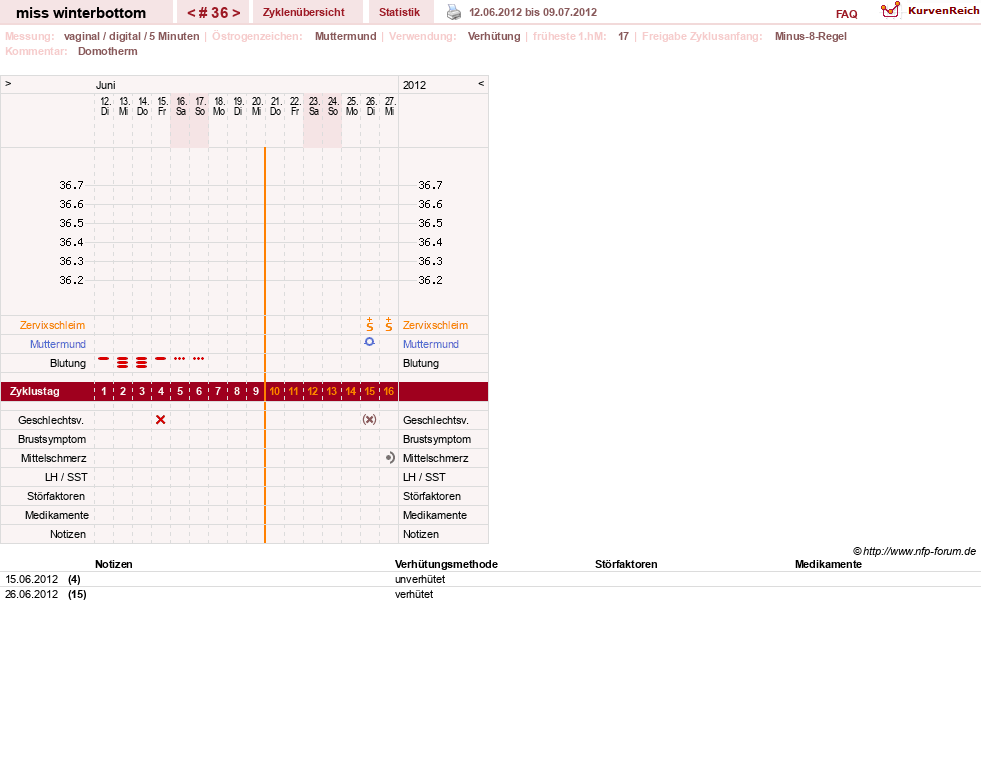The width and height of the screenshot is (981, 763).
Task: Select cycle day 1 in Zyklustag row
Action: pyautogui.click(x=104, y=392)
